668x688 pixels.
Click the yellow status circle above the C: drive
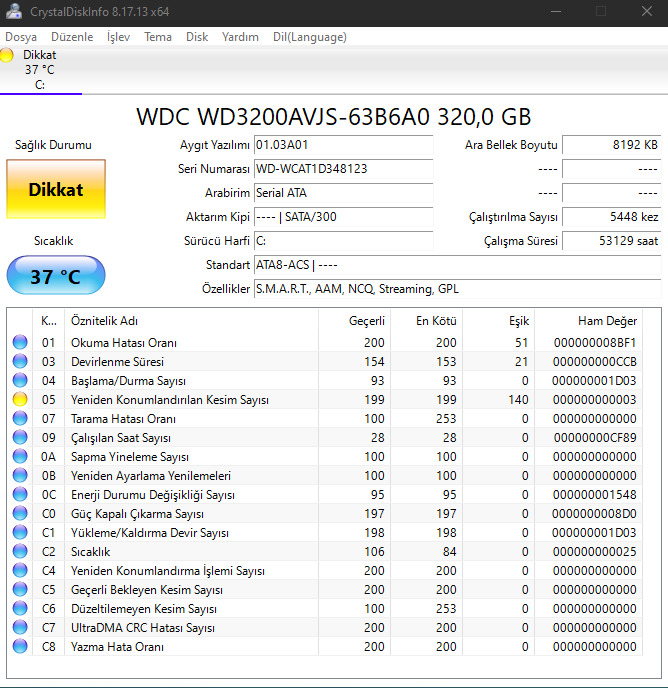(x=7, y=55)
